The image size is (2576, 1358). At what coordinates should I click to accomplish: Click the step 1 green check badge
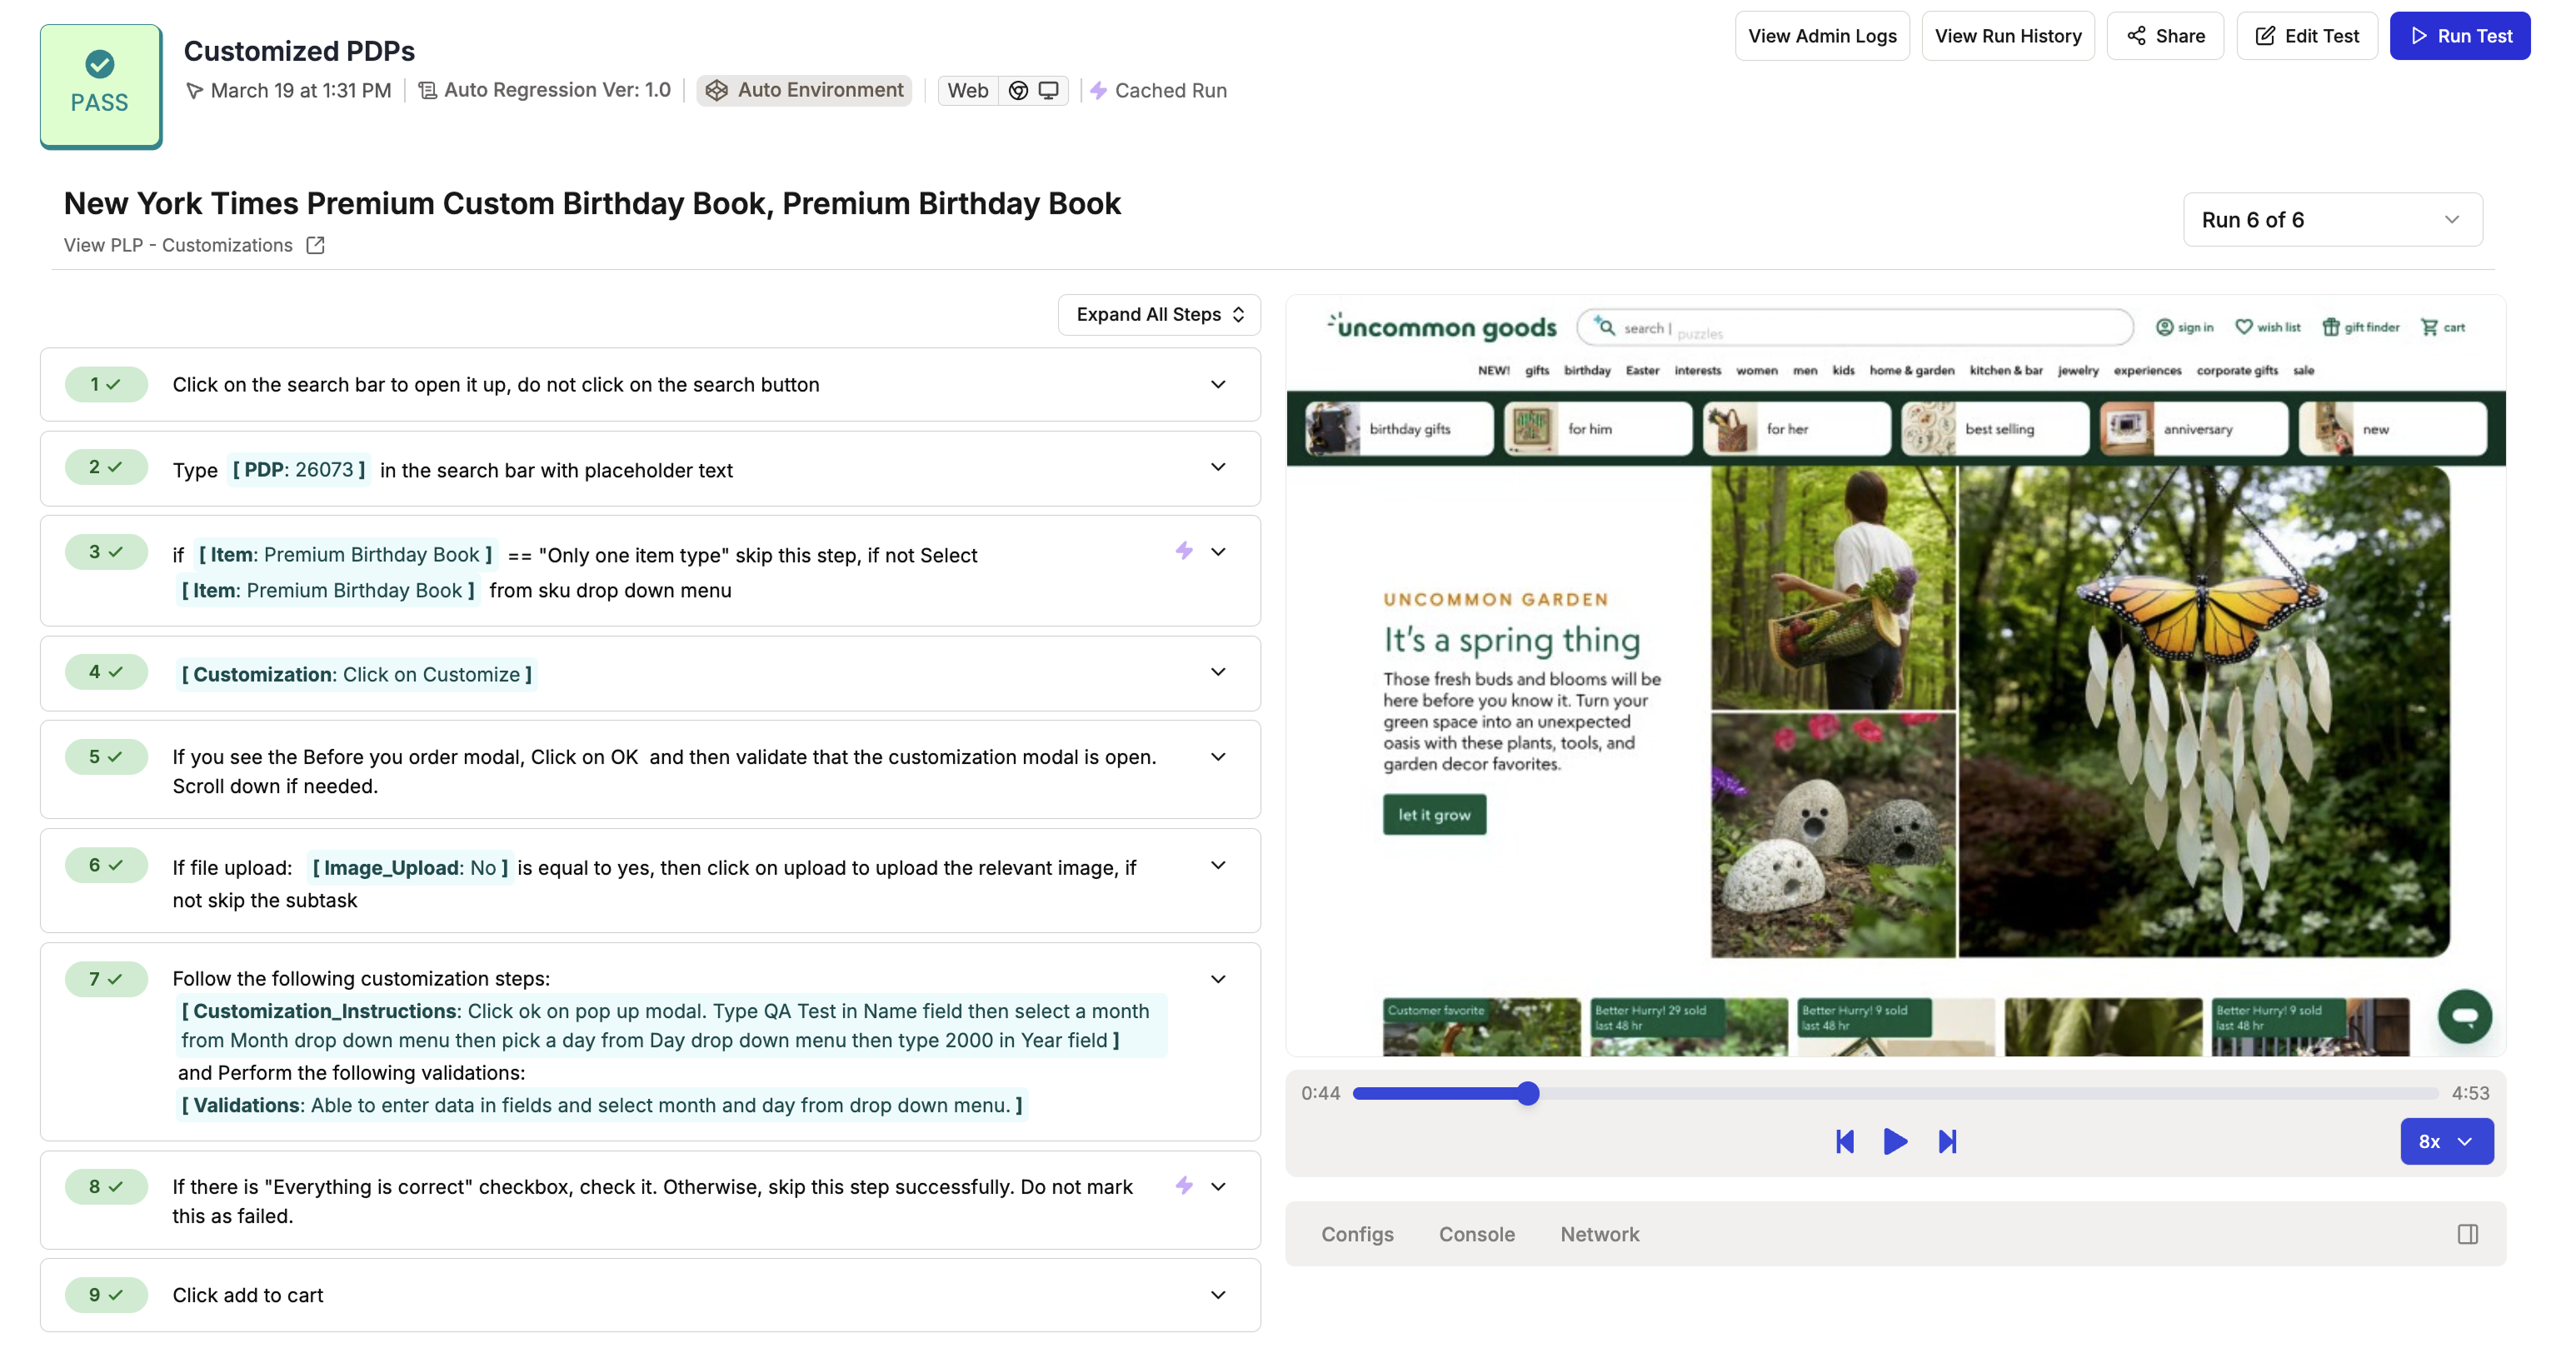tap(106, 384)
